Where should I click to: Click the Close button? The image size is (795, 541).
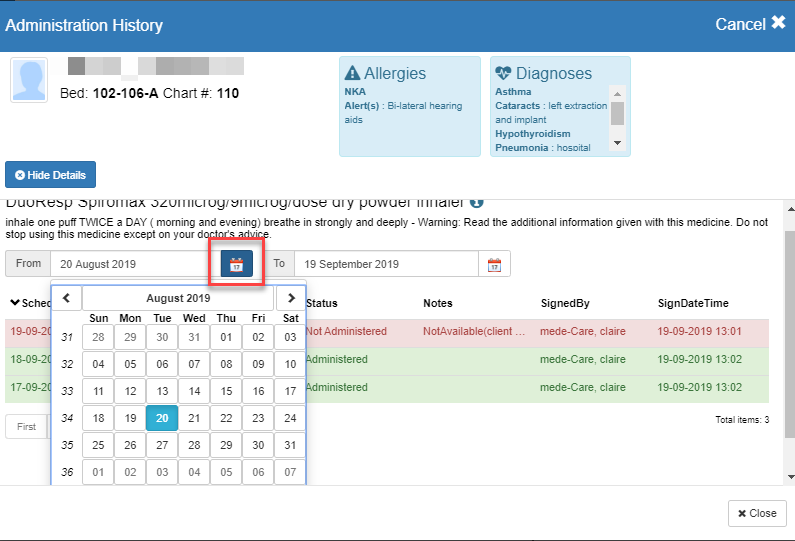[x=757, y=513]
